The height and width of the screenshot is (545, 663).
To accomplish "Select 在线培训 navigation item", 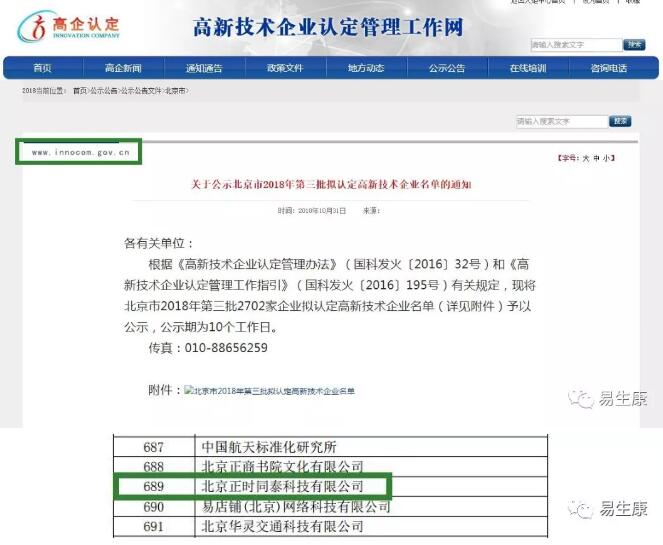I will point(528,68).
